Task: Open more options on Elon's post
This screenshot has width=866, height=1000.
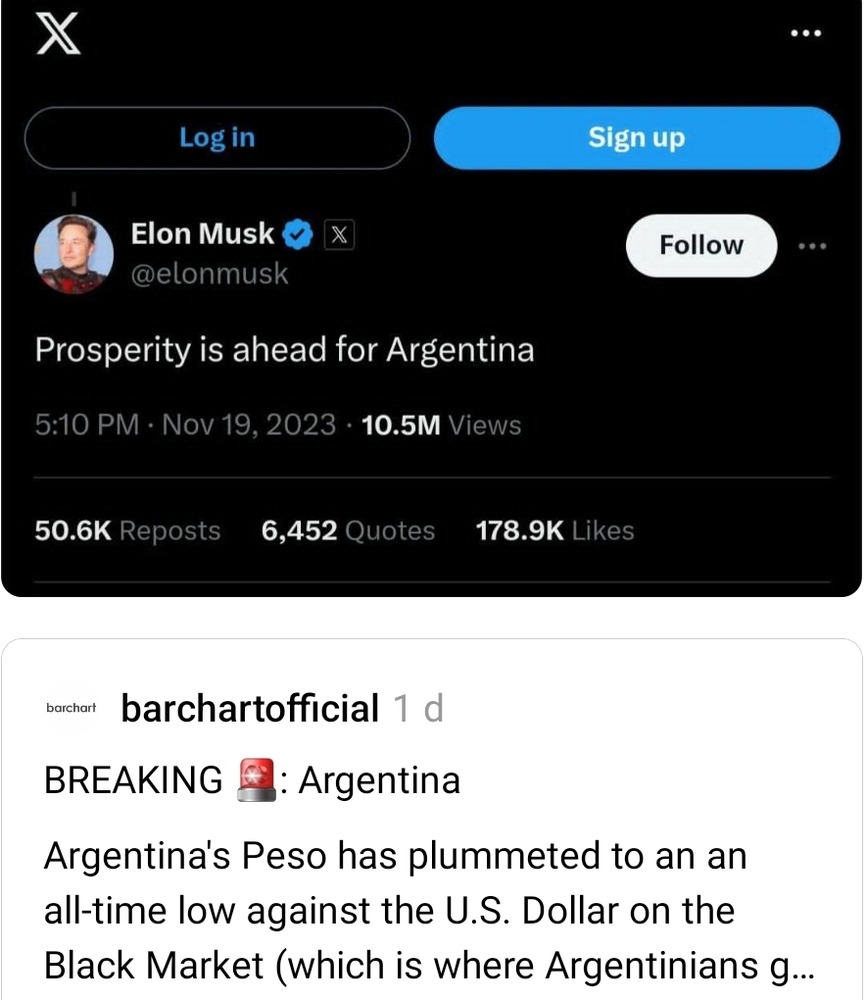Action: pos(813,245)
